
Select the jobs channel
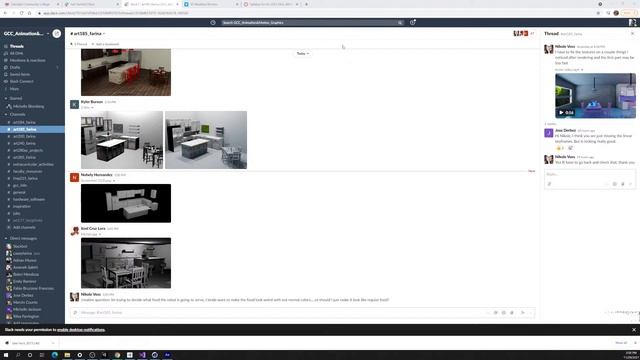point(16,213)
